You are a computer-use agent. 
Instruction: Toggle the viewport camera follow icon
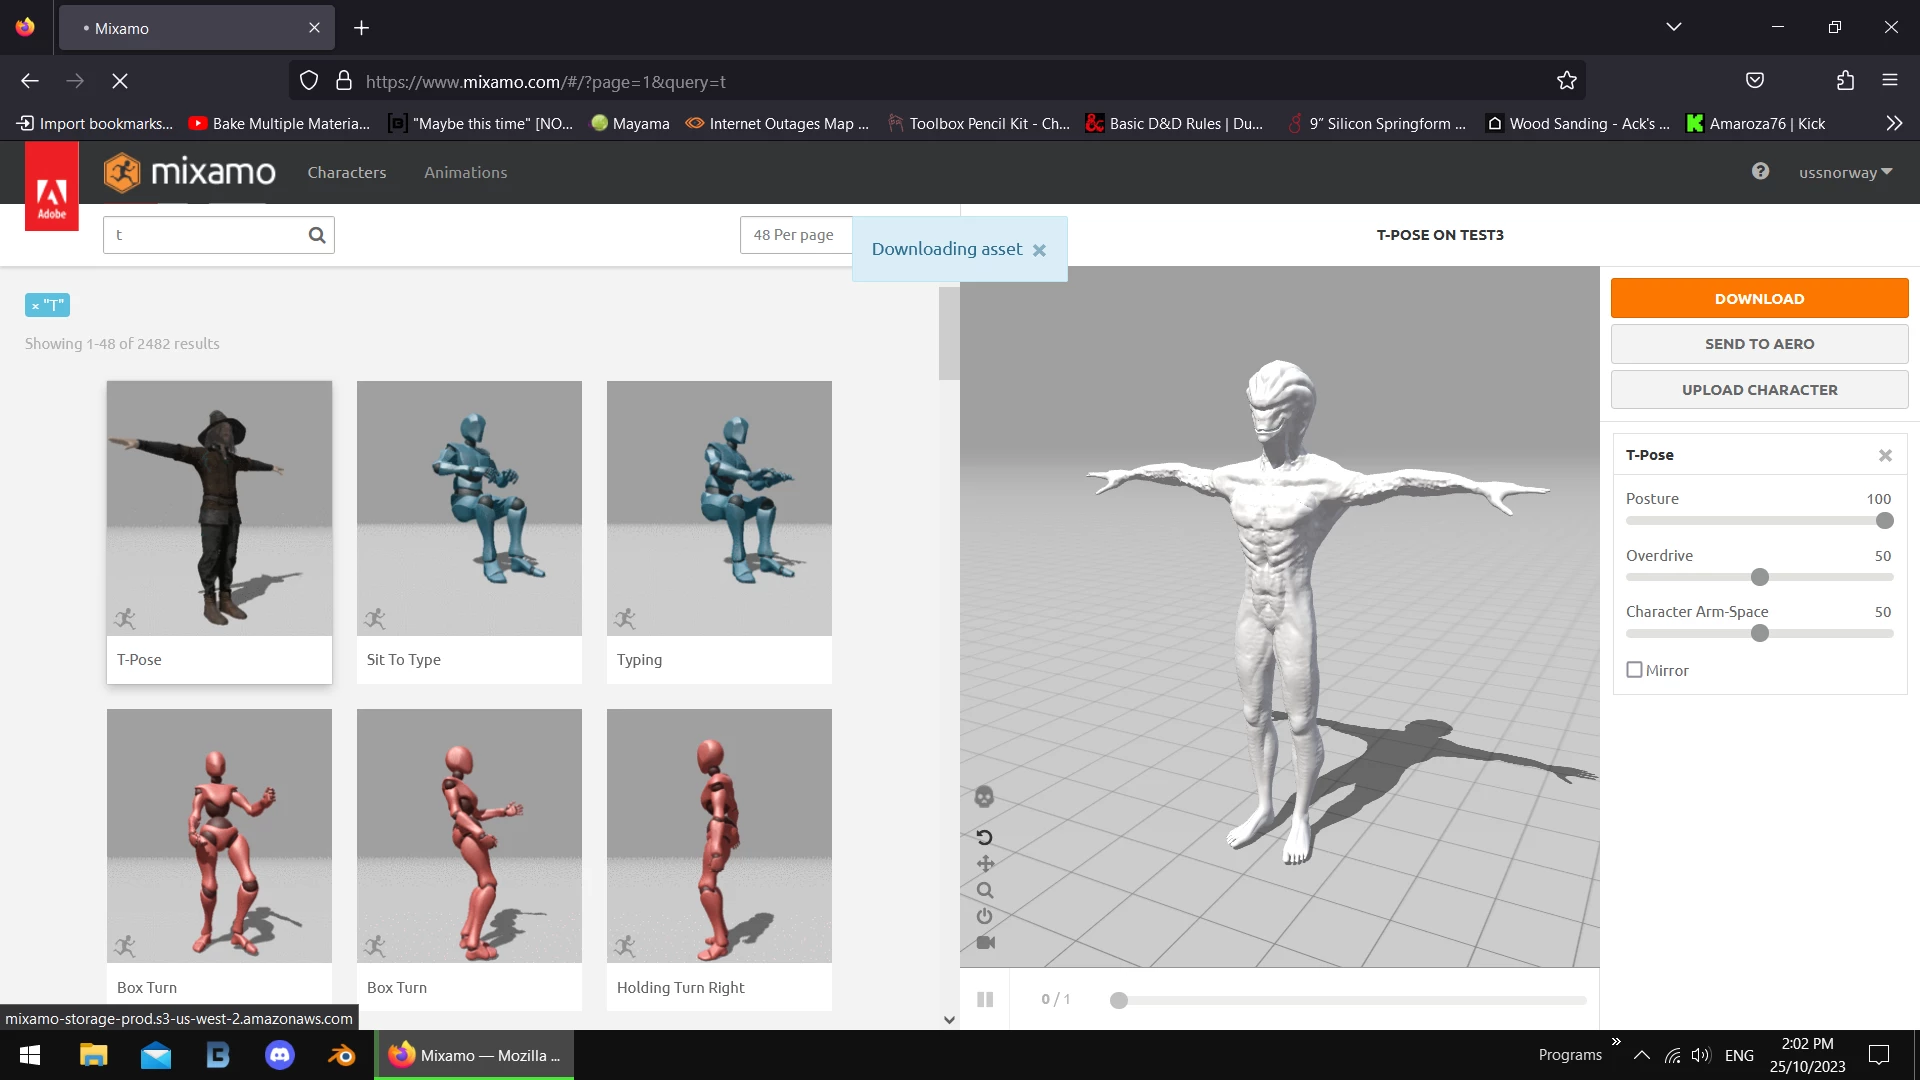(x=985, y=943)
